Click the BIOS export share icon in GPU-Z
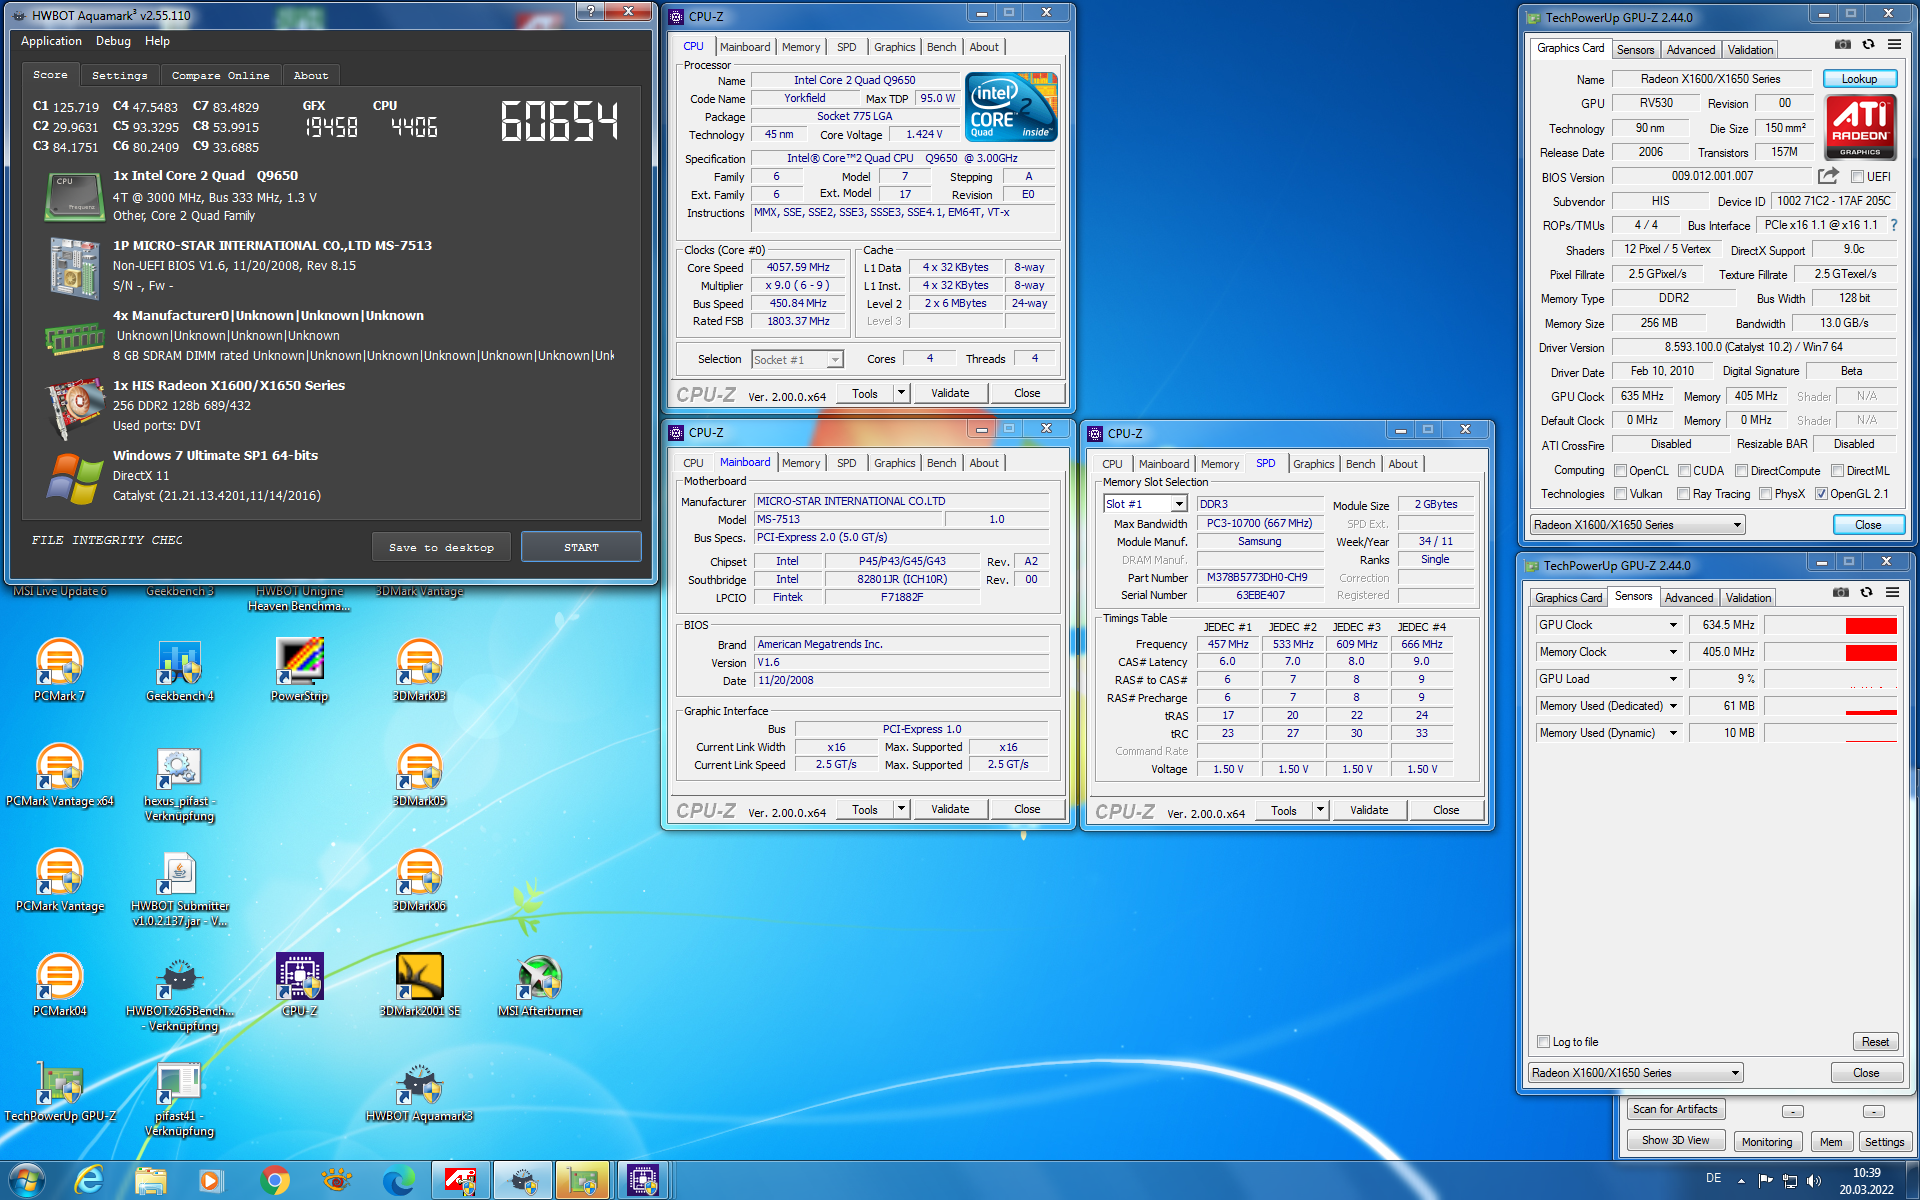The width and height of the screenshot is (1920, 1200). coord(1828,176)
